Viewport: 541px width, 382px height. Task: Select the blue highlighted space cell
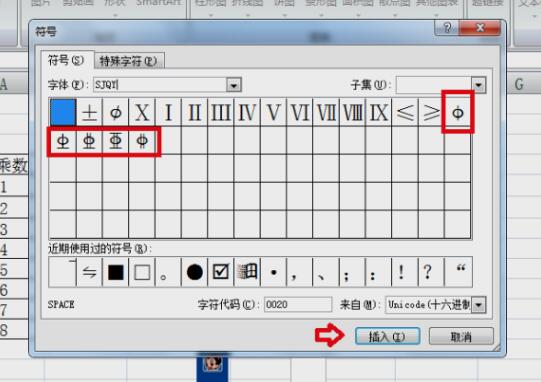pyautogui.click(x=63, y=112)
